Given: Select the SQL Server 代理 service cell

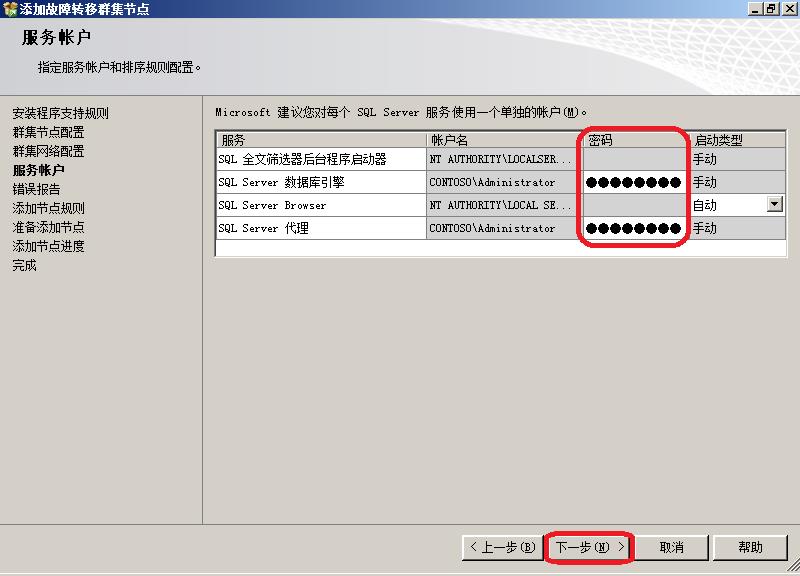Looking at the screenshot, I should [x=321, y=228].
